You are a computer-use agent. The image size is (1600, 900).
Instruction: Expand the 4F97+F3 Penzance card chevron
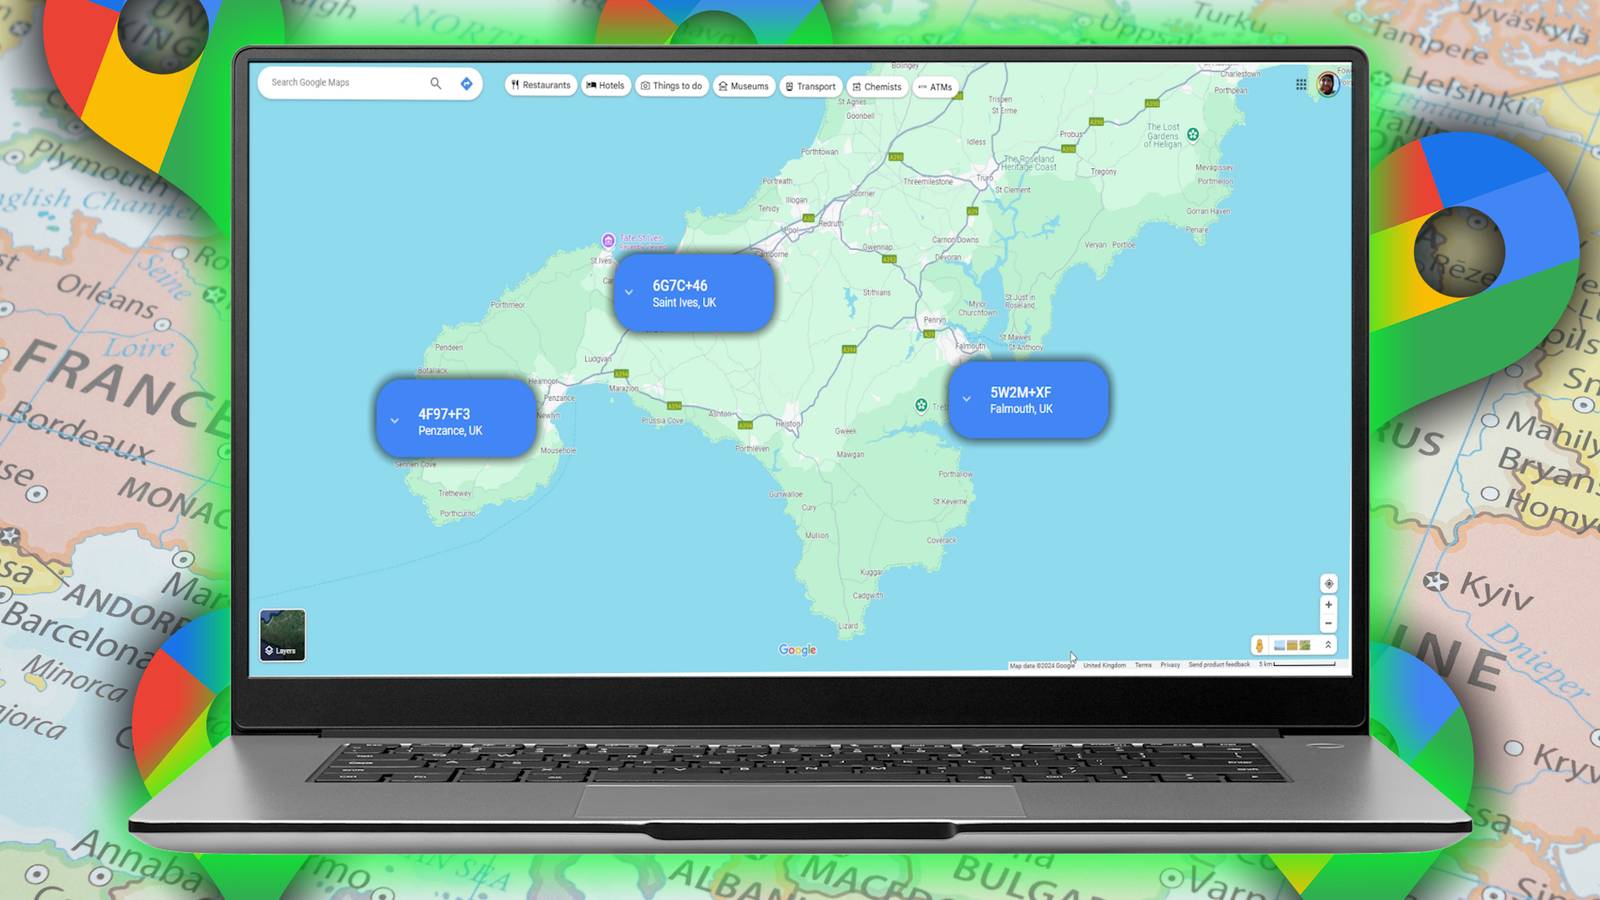[x=395, y=421]
